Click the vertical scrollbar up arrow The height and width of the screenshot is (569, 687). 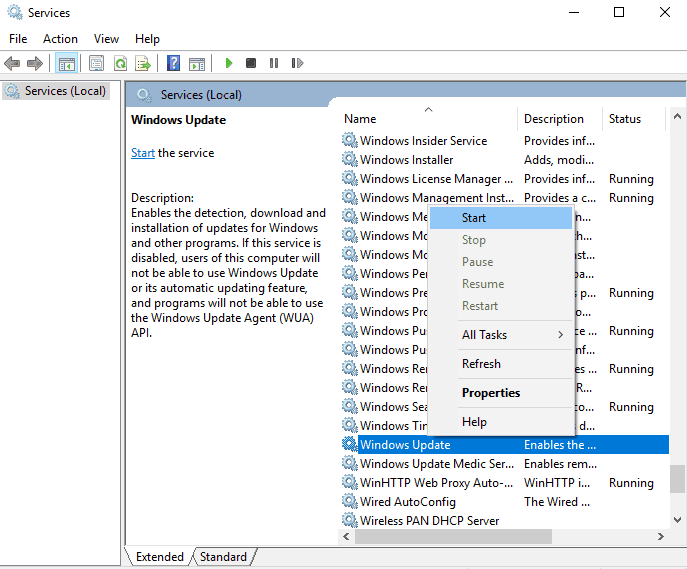(677, 116)
